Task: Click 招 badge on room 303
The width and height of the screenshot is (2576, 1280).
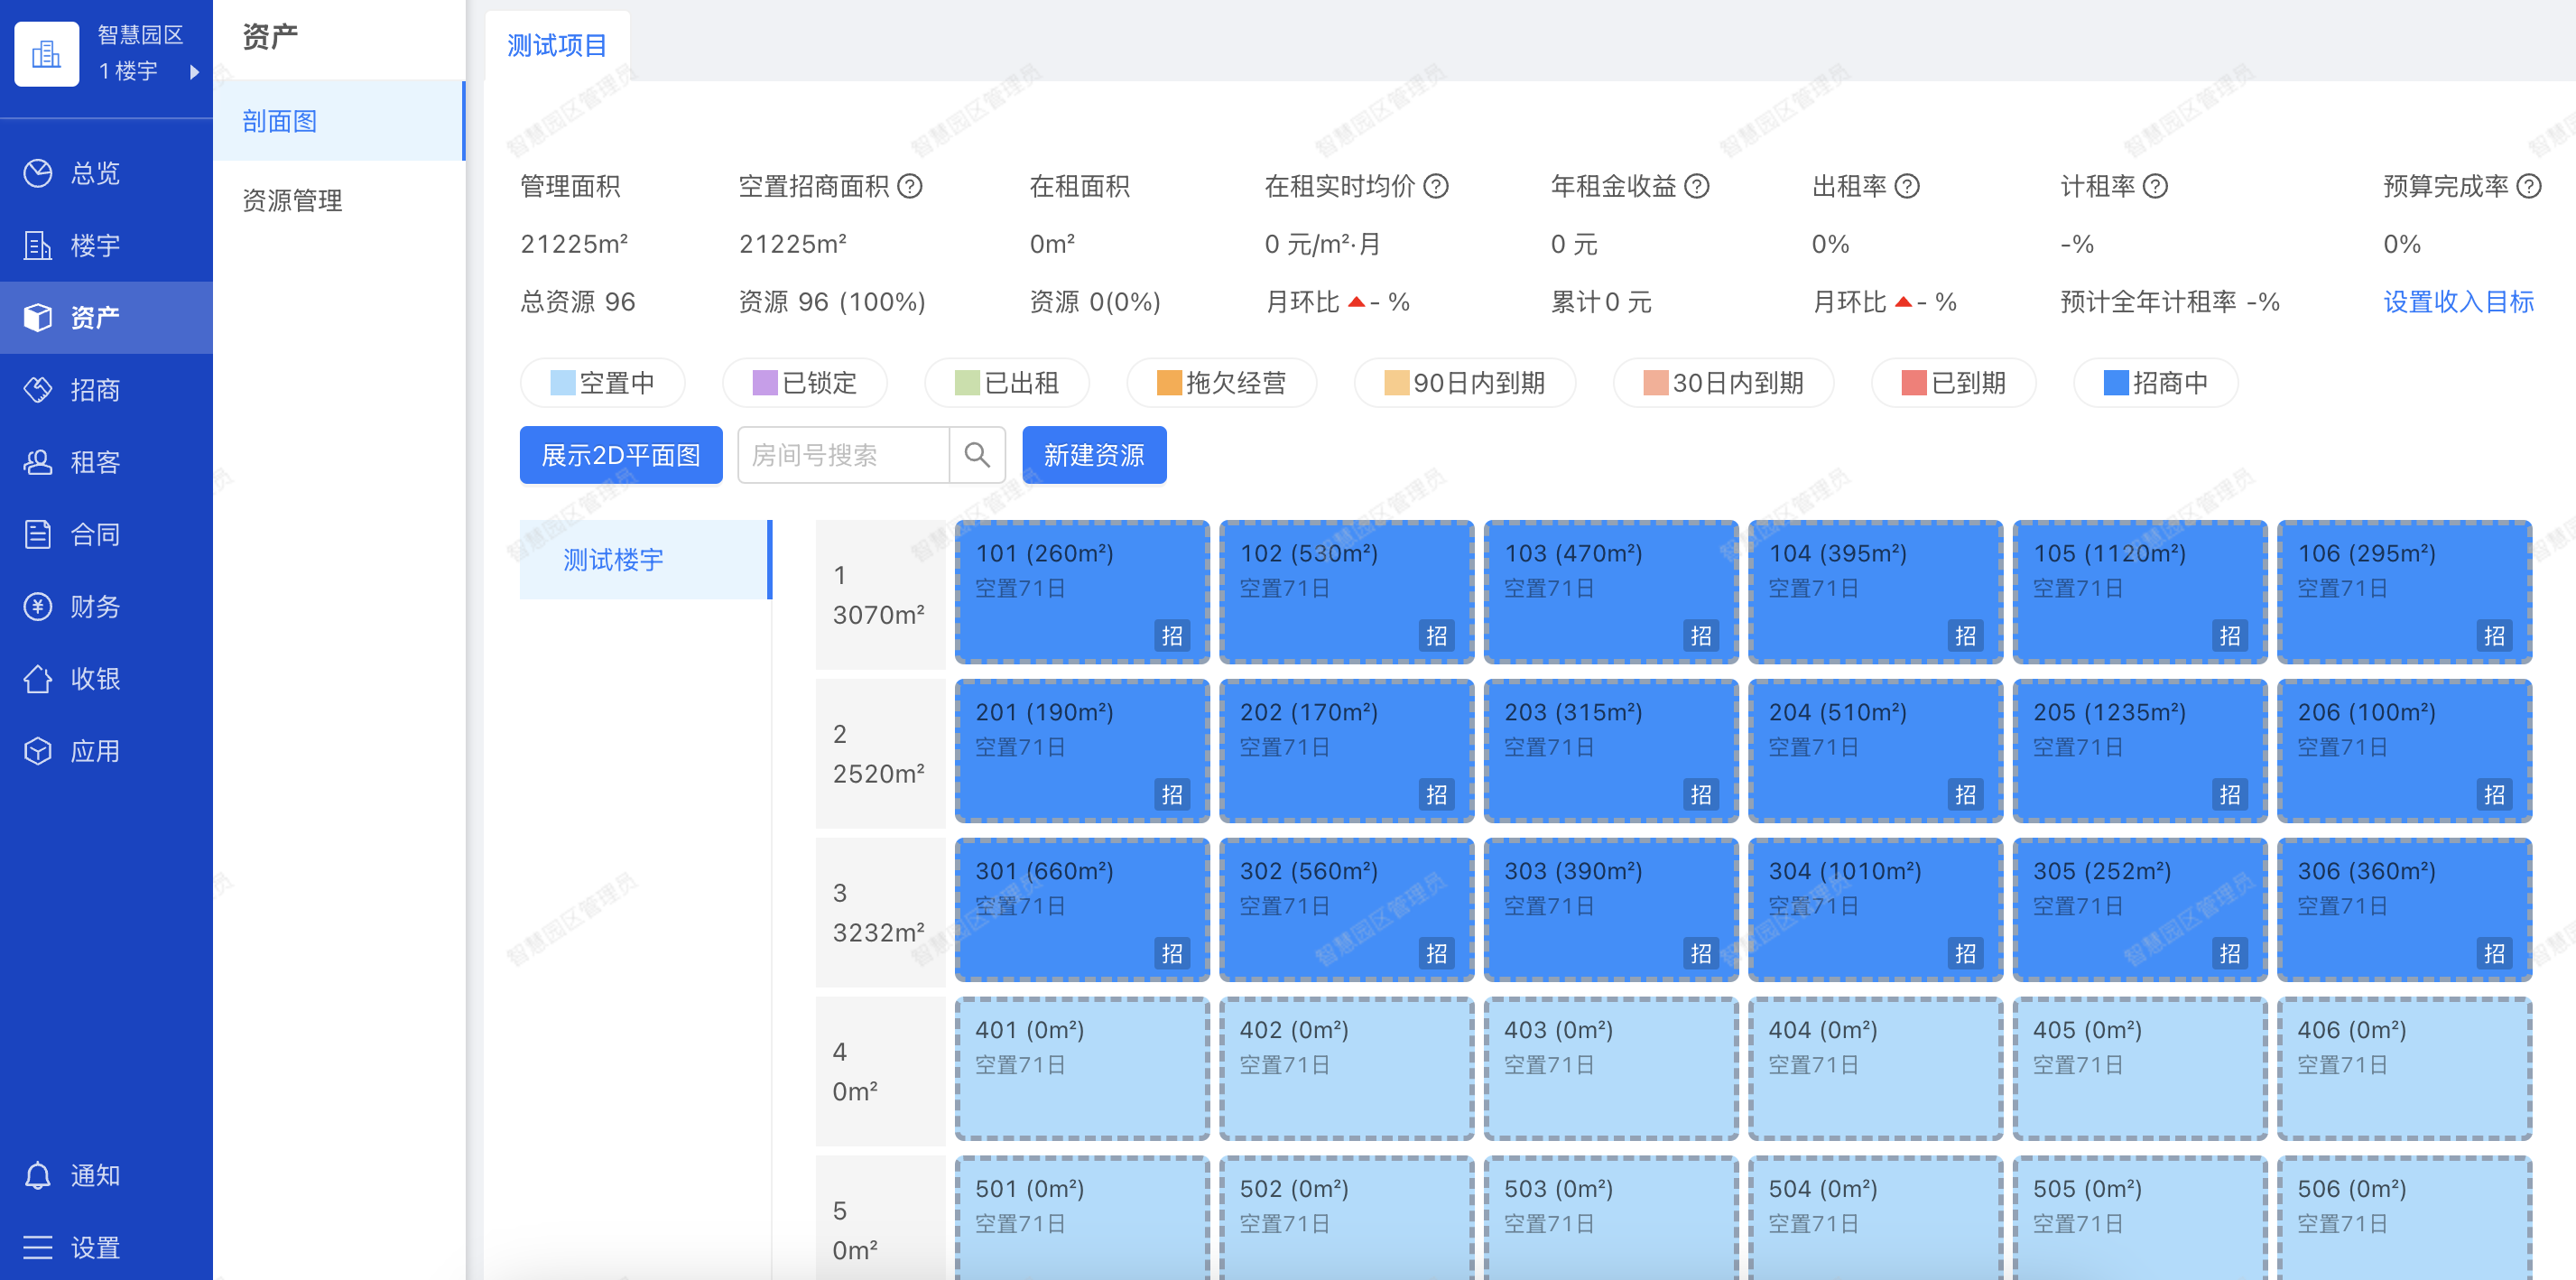Action: pyautogui.click(x=1701, y=954)
